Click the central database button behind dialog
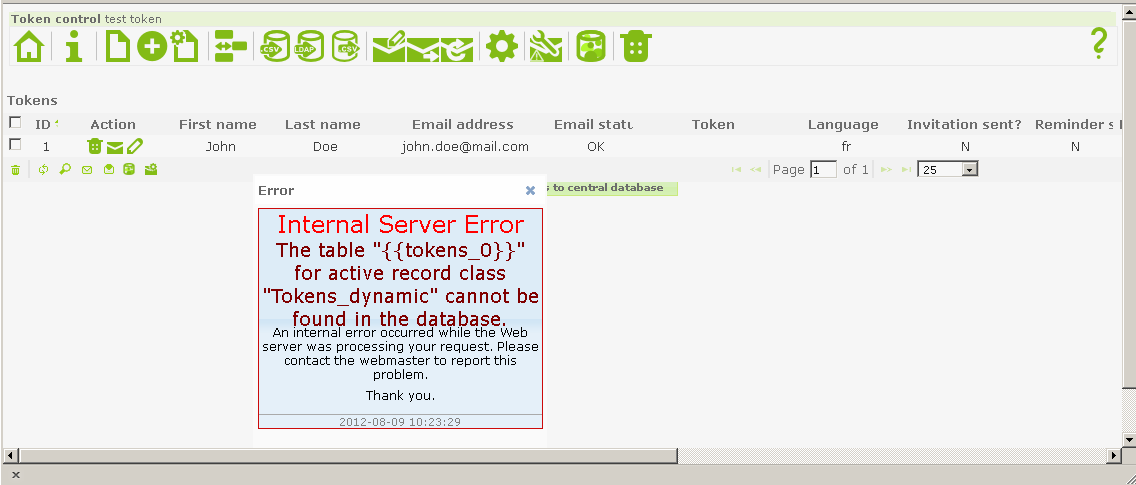 click(x=612, y=188)
